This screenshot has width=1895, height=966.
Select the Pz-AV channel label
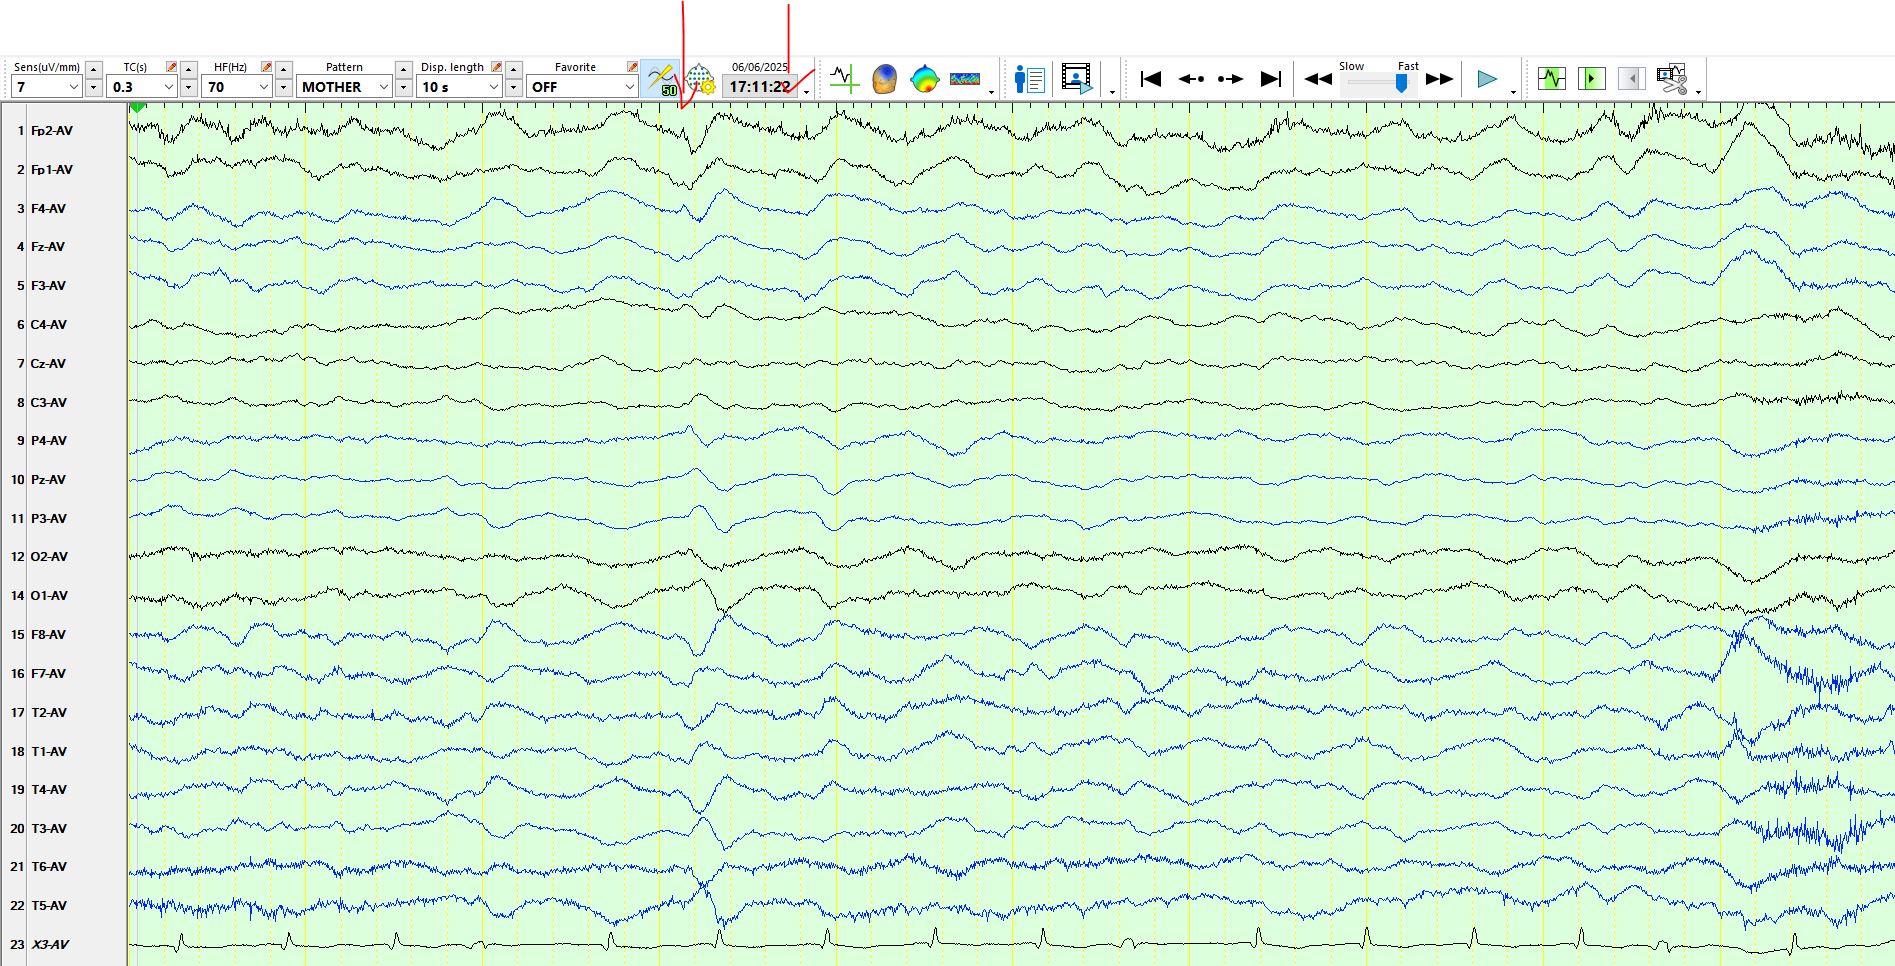(x=49, y=480)
